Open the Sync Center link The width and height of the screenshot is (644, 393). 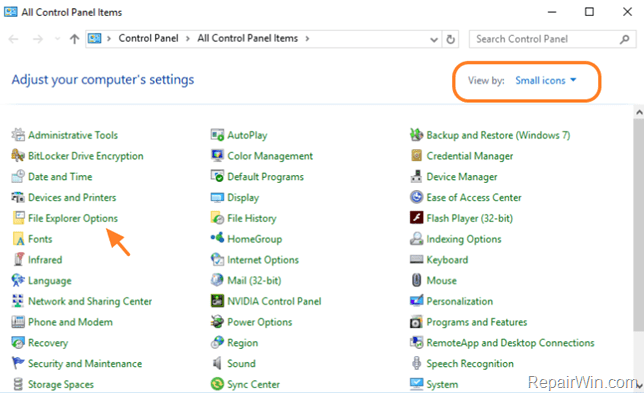pyautogui.click(x=253, y=384)
